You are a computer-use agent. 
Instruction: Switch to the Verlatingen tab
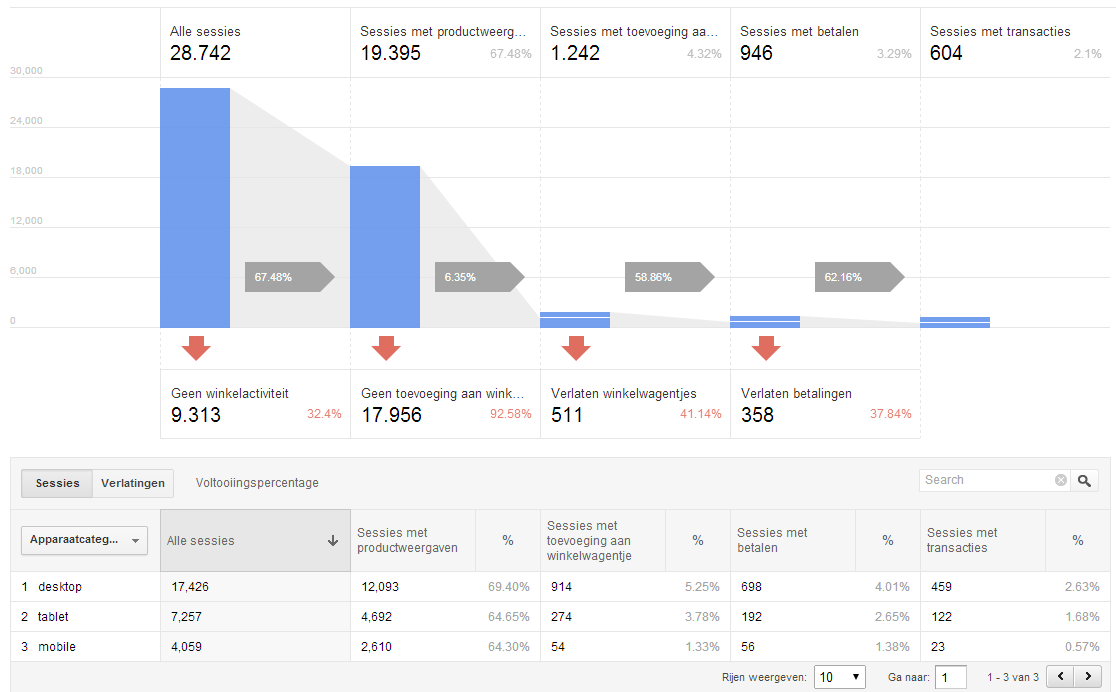point(133,483)
